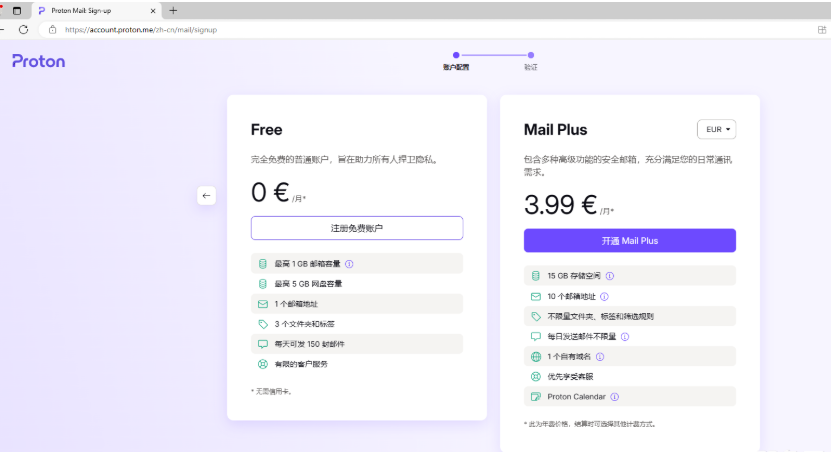This screenshot has width=831, height=452.
Task: Close the Proton Mail Sign-up tab
Action: [x=153, y=11]
